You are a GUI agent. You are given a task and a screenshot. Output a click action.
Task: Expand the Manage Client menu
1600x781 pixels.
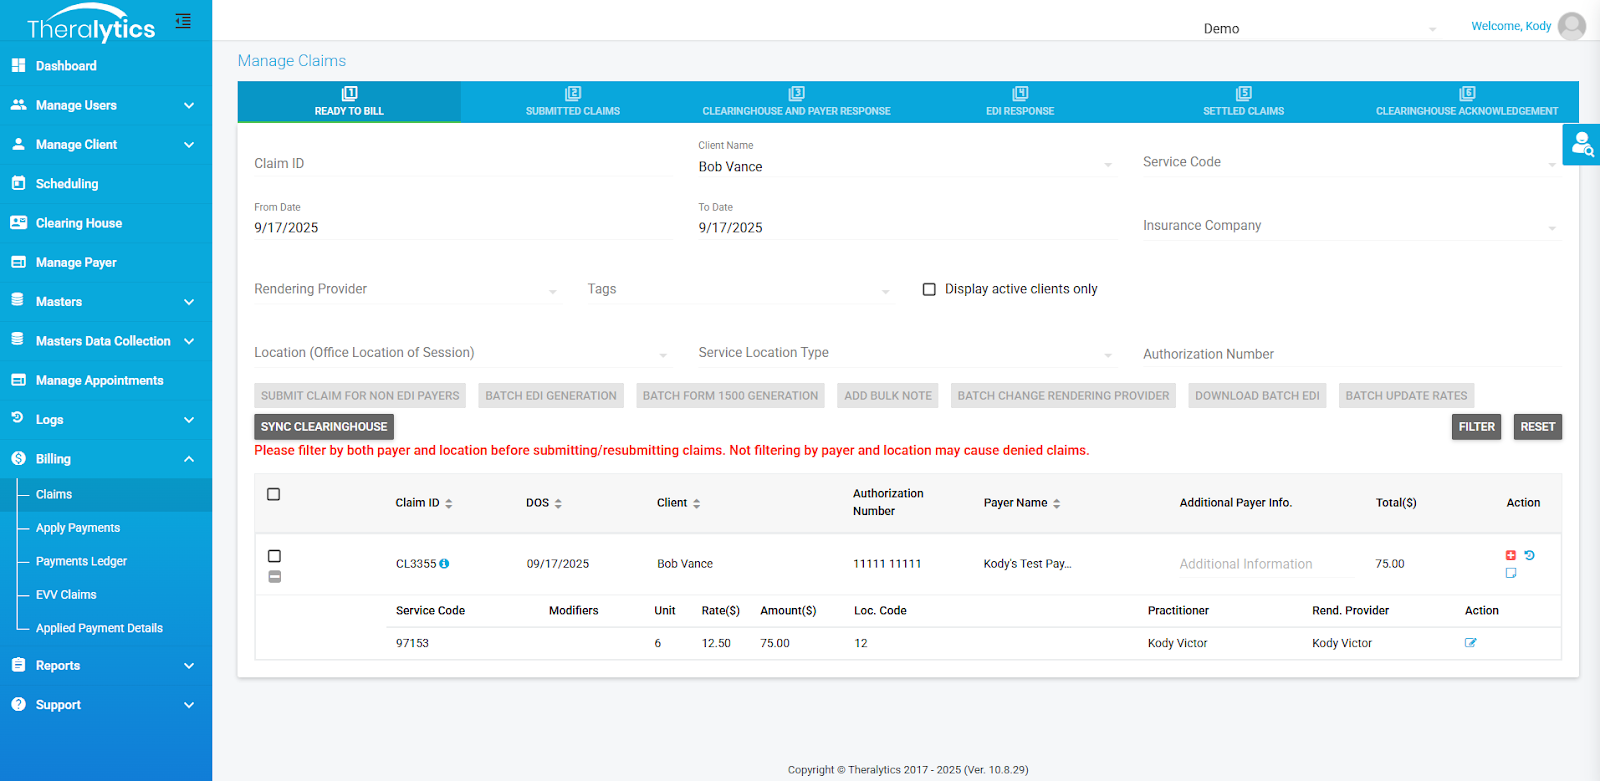tap(106, 144)
